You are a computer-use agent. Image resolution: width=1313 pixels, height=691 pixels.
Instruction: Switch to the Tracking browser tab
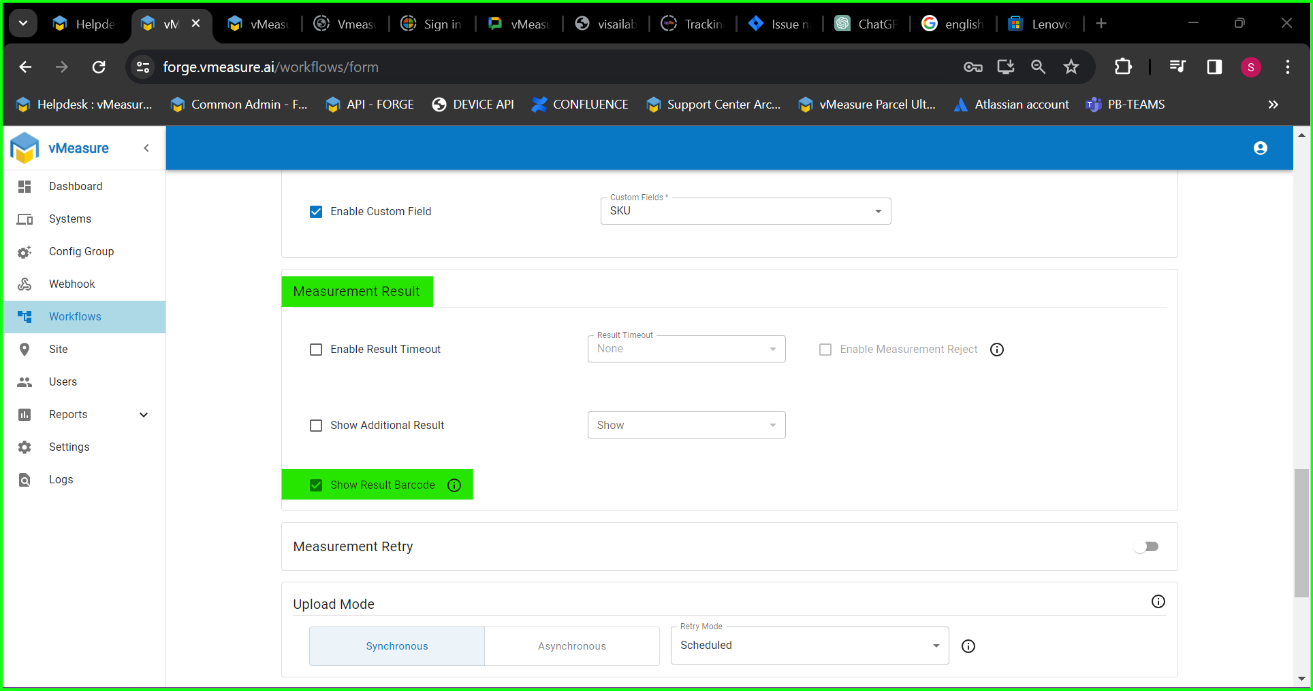click(x=692, y=24)
